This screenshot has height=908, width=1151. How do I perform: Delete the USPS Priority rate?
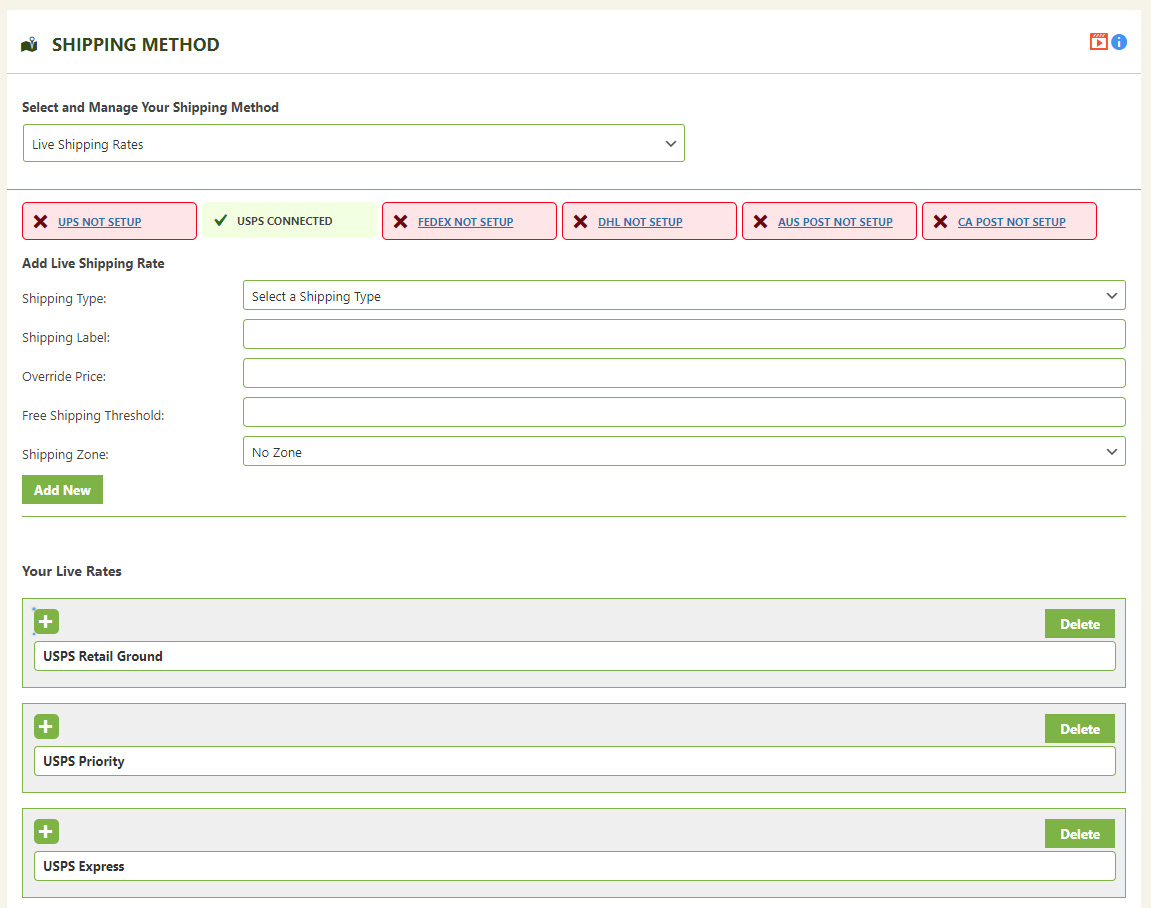(x=1079, y=729)
